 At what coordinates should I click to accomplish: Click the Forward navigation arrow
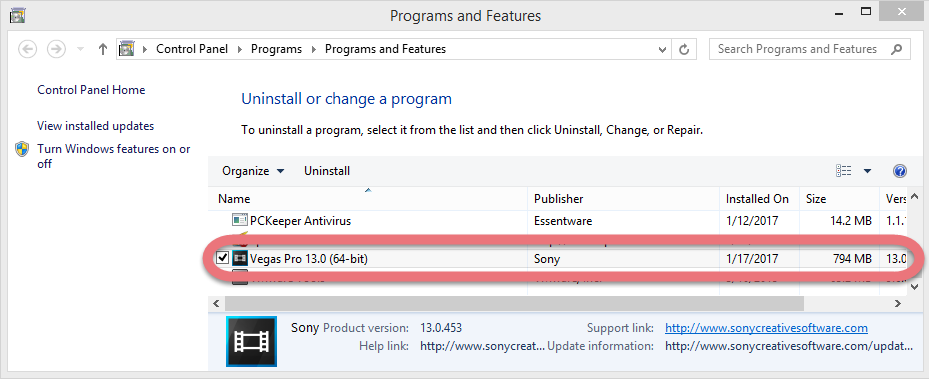coord(56,49)
